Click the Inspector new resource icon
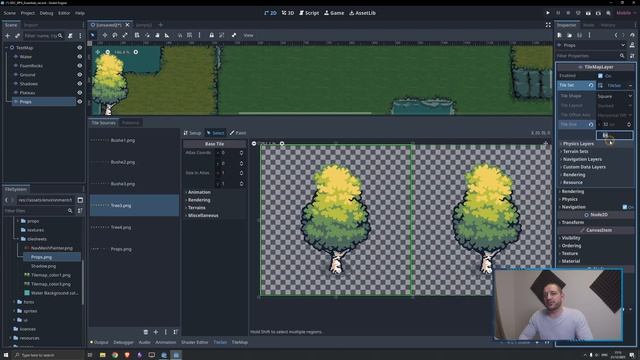This screenshot has height=360, width=640. (x=560, y=35)
